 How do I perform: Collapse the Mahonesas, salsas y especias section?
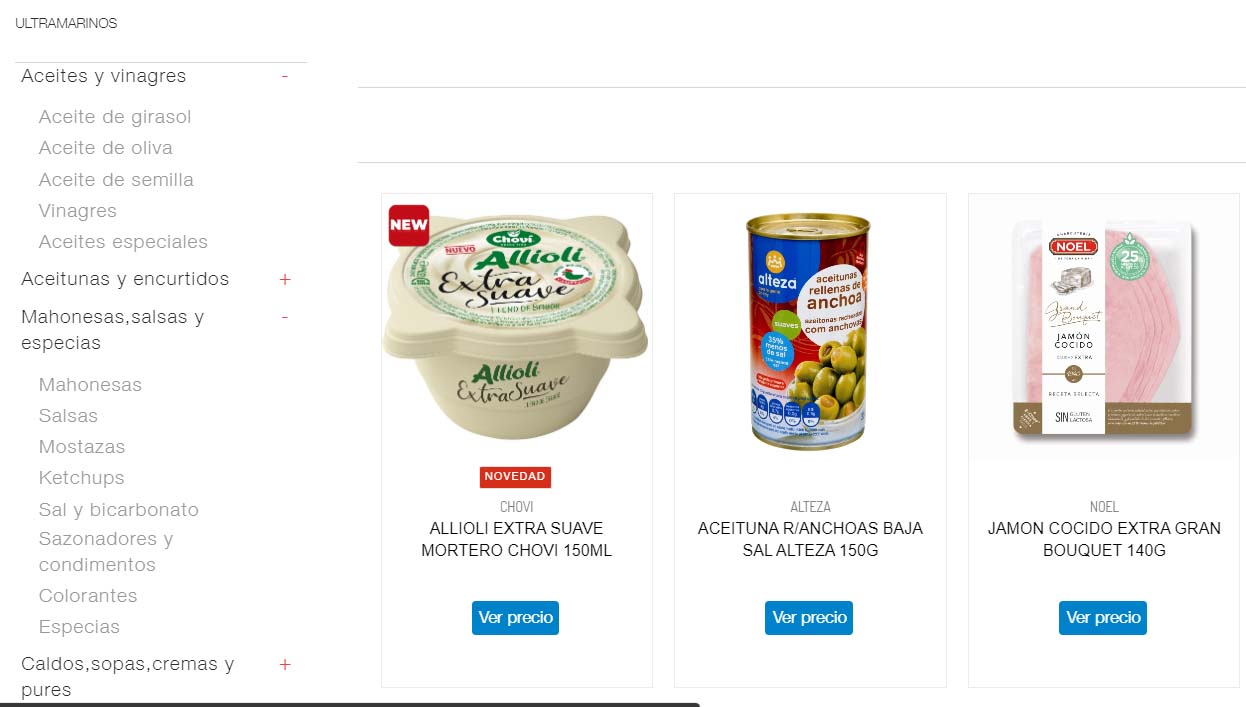(x=285, y=317)
